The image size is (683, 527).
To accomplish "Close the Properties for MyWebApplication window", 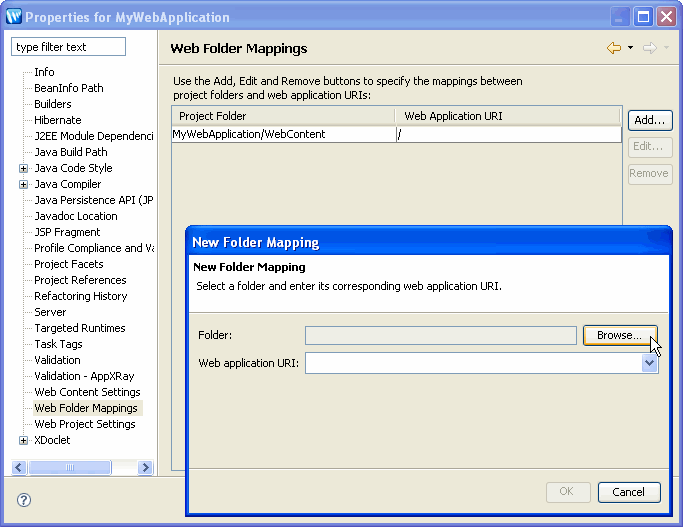I will 666,17.
